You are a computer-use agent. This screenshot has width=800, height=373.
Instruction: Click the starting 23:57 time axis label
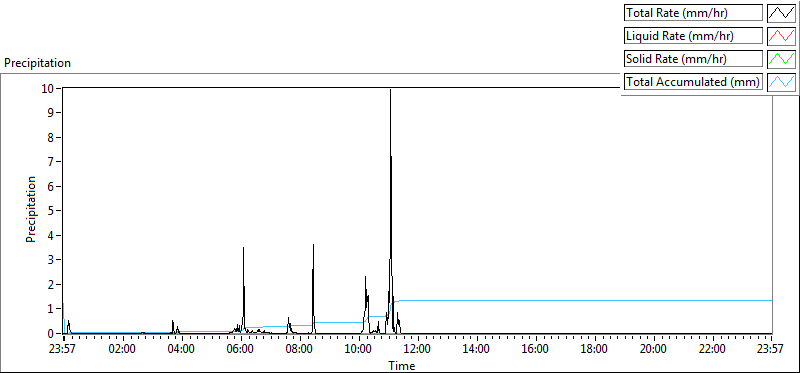63,350
